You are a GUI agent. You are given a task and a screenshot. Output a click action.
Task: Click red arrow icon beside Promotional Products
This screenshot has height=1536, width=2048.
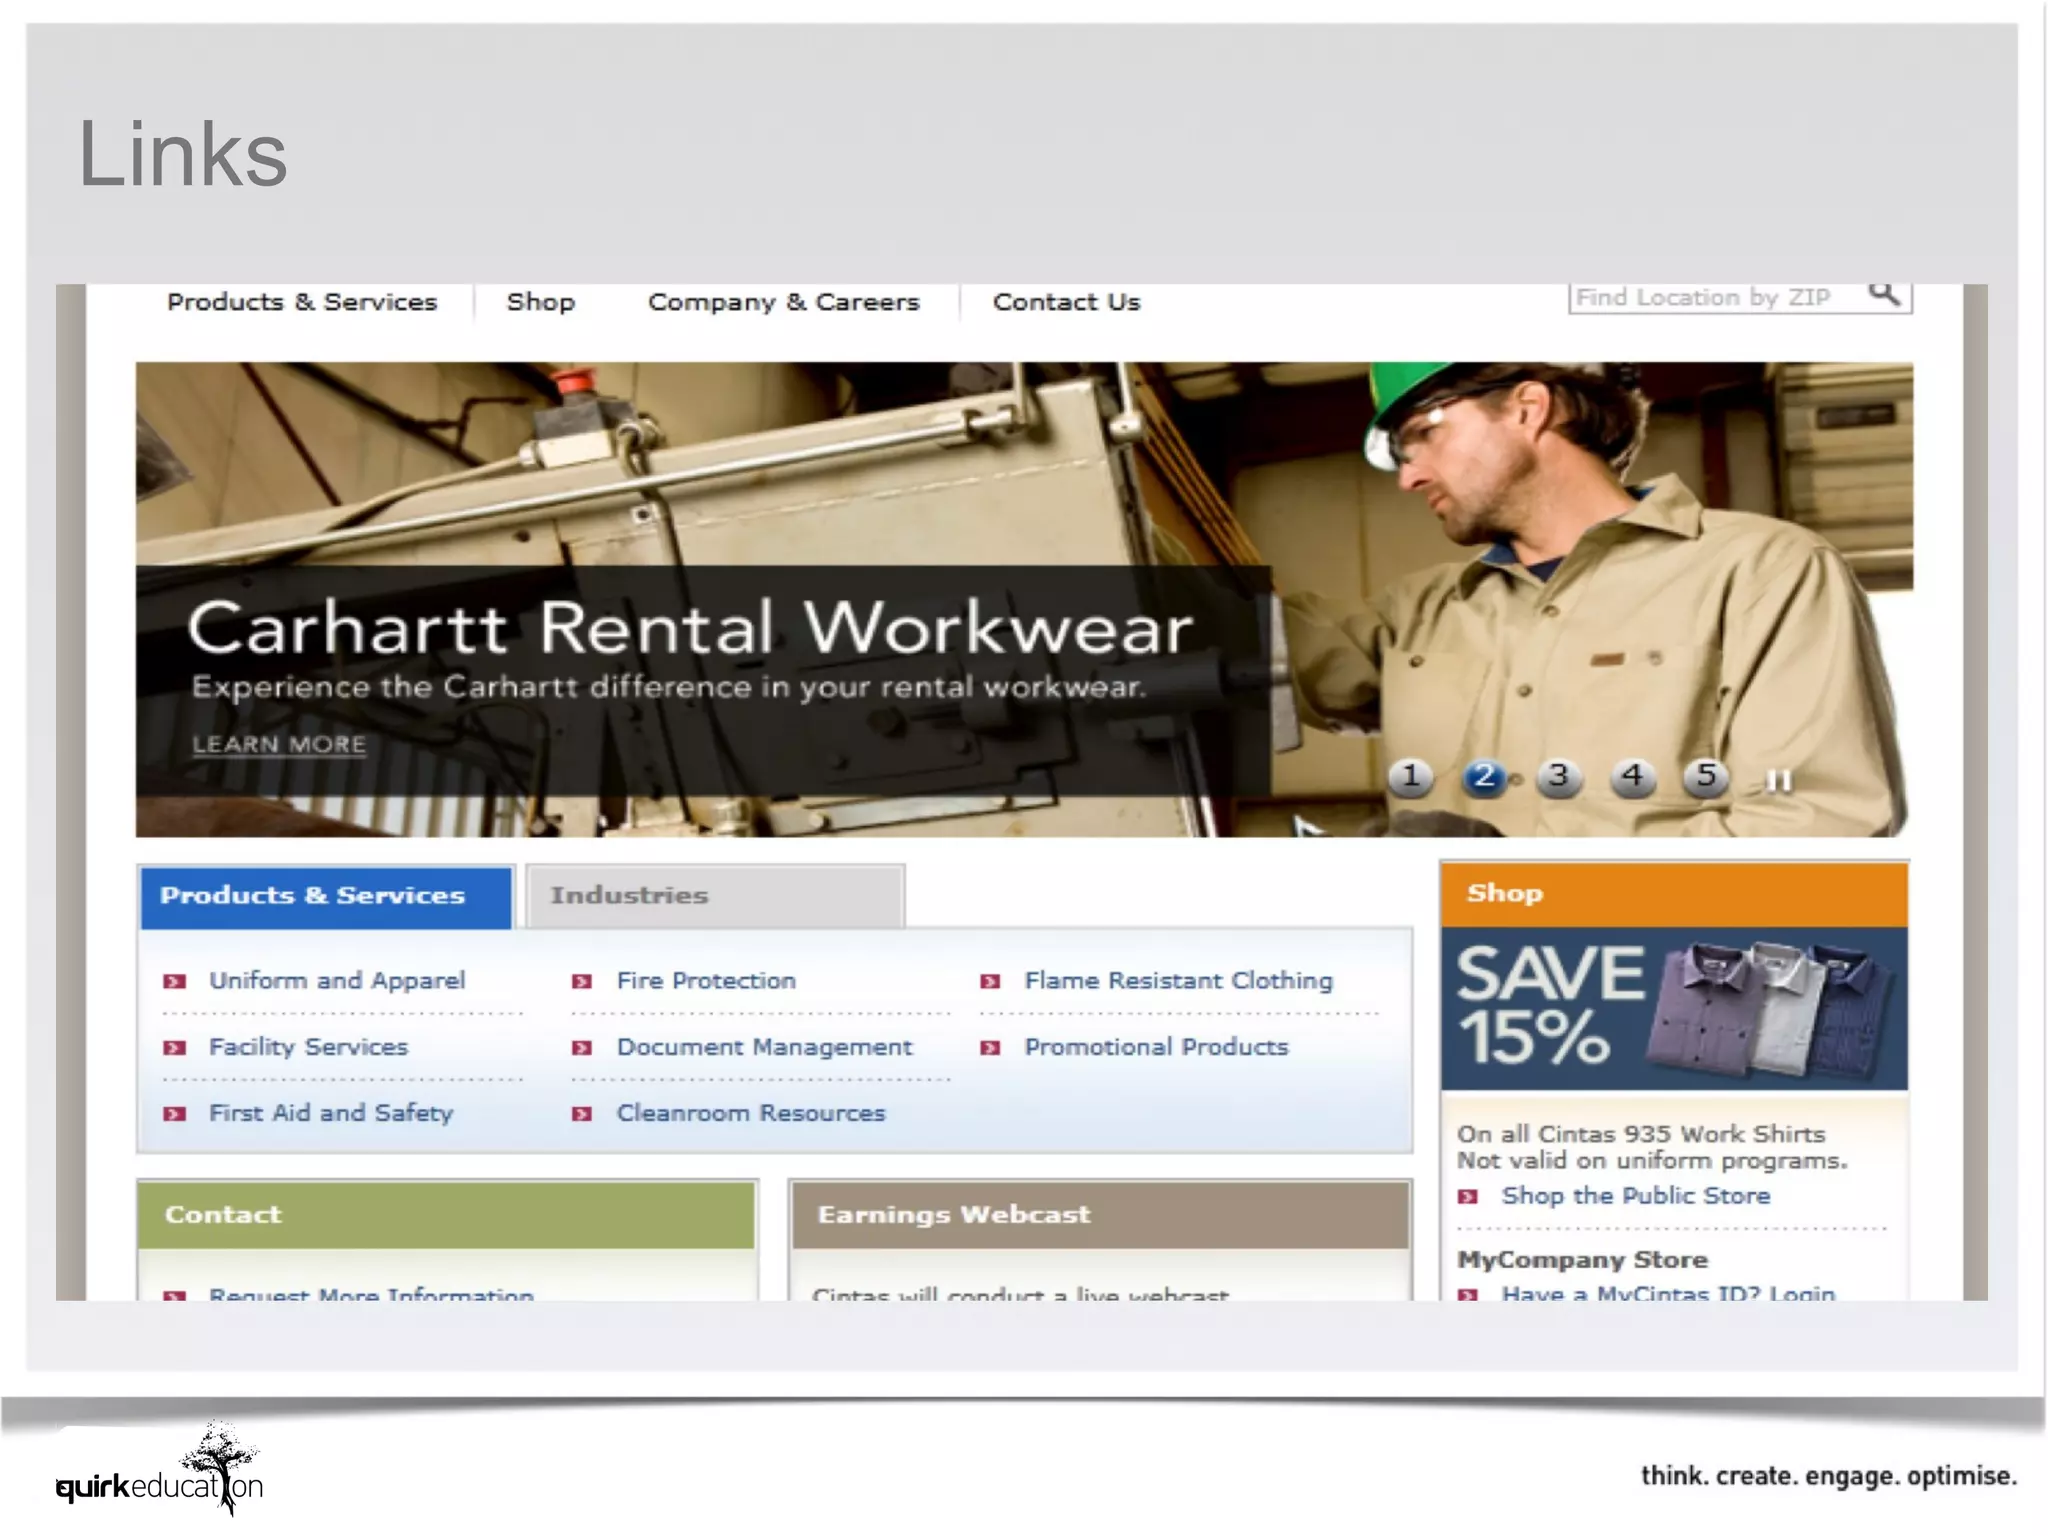(x=990, y=1048)
